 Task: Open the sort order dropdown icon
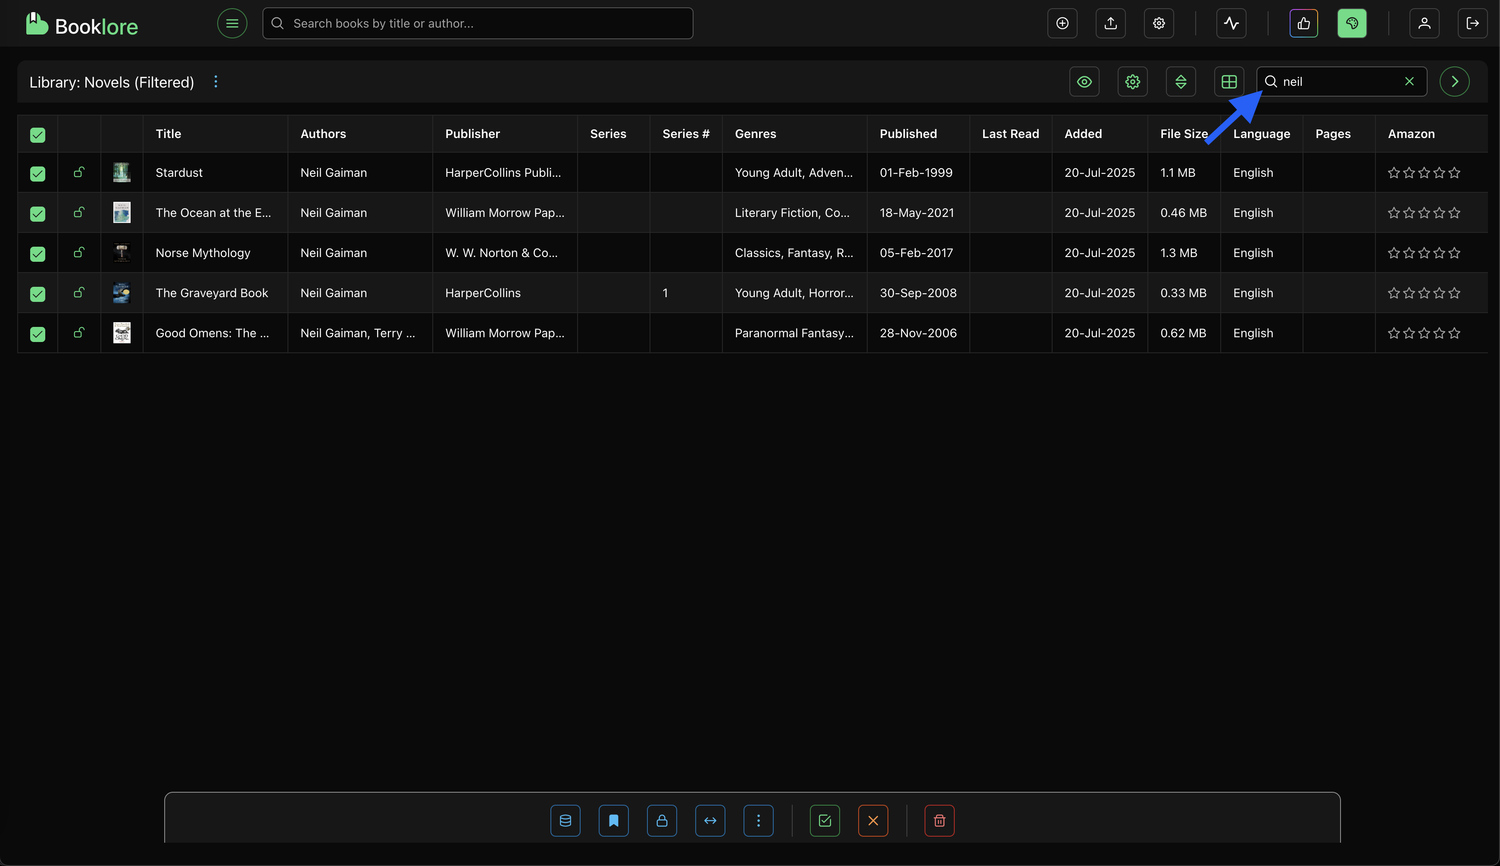(1180, 82)
